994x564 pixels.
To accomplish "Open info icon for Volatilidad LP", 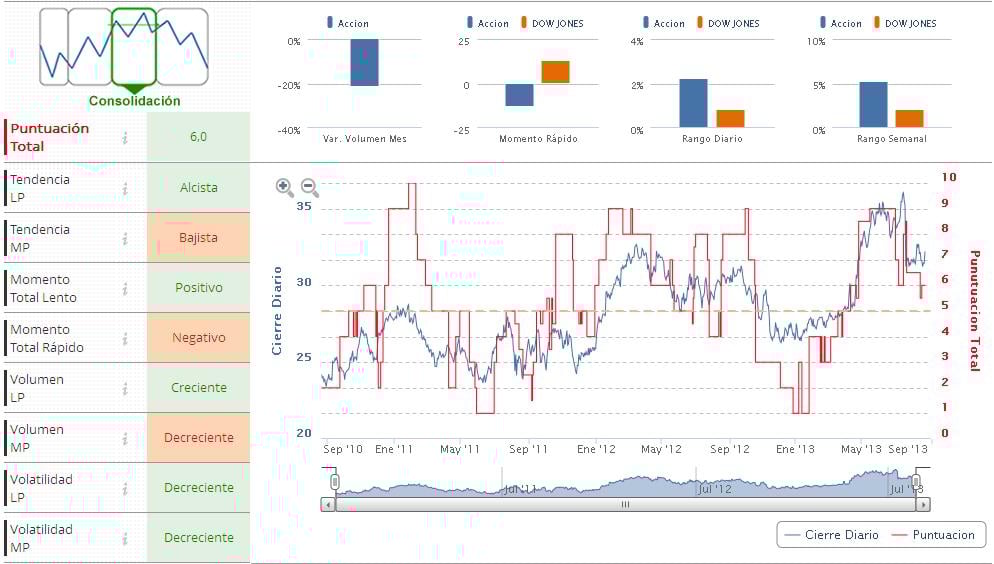I will 126,488.
